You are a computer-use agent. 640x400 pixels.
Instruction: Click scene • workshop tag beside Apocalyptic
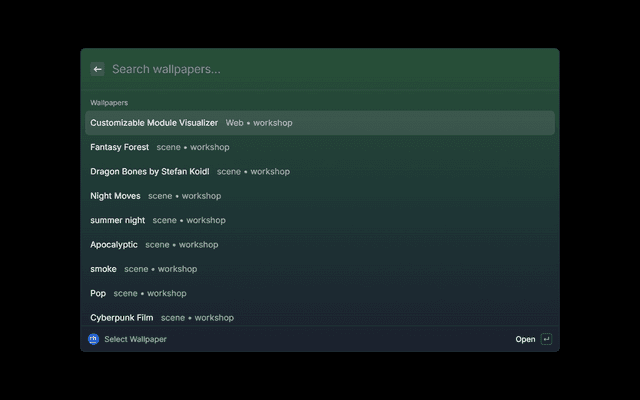coord(182,244)
